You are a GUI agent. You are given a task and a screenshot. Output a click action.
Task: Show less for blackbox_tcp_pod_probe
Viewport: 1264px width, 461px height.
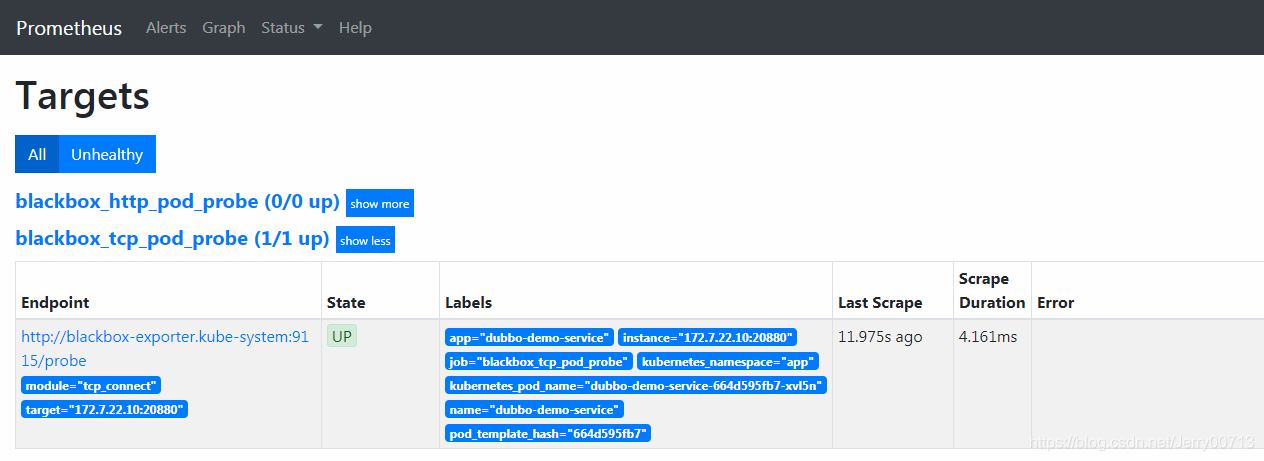click(365, 240)
